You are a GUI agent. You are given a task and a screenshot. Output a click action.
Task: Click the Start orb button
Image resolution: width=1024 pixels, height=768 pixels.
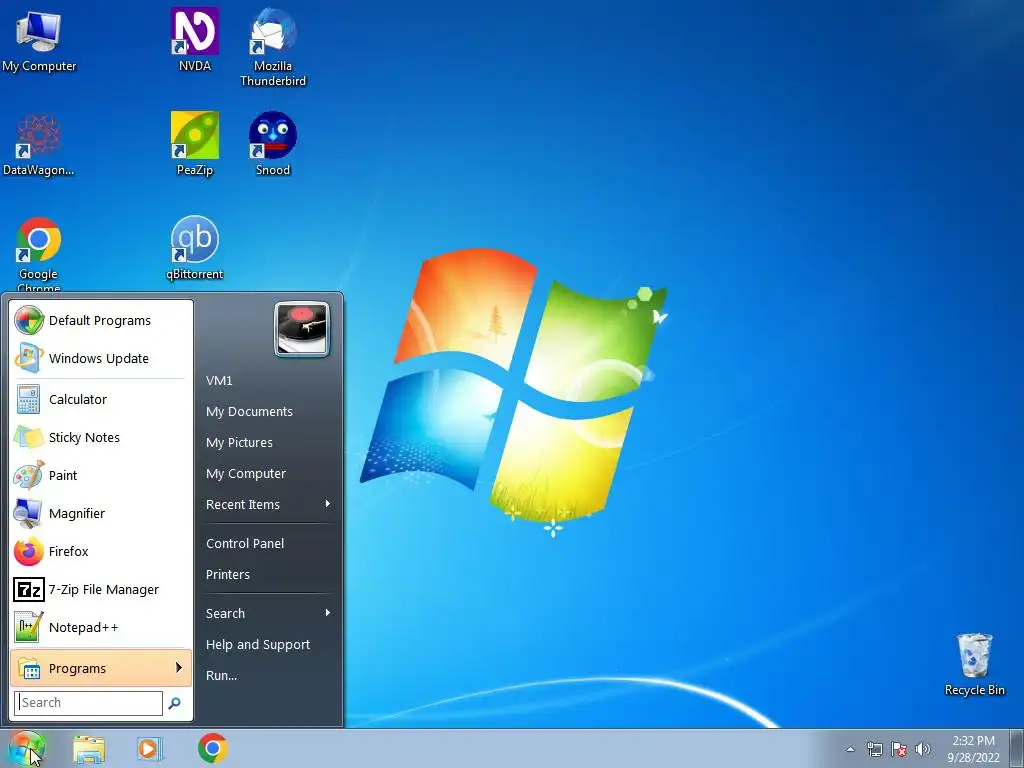click(x=27, y=748)
